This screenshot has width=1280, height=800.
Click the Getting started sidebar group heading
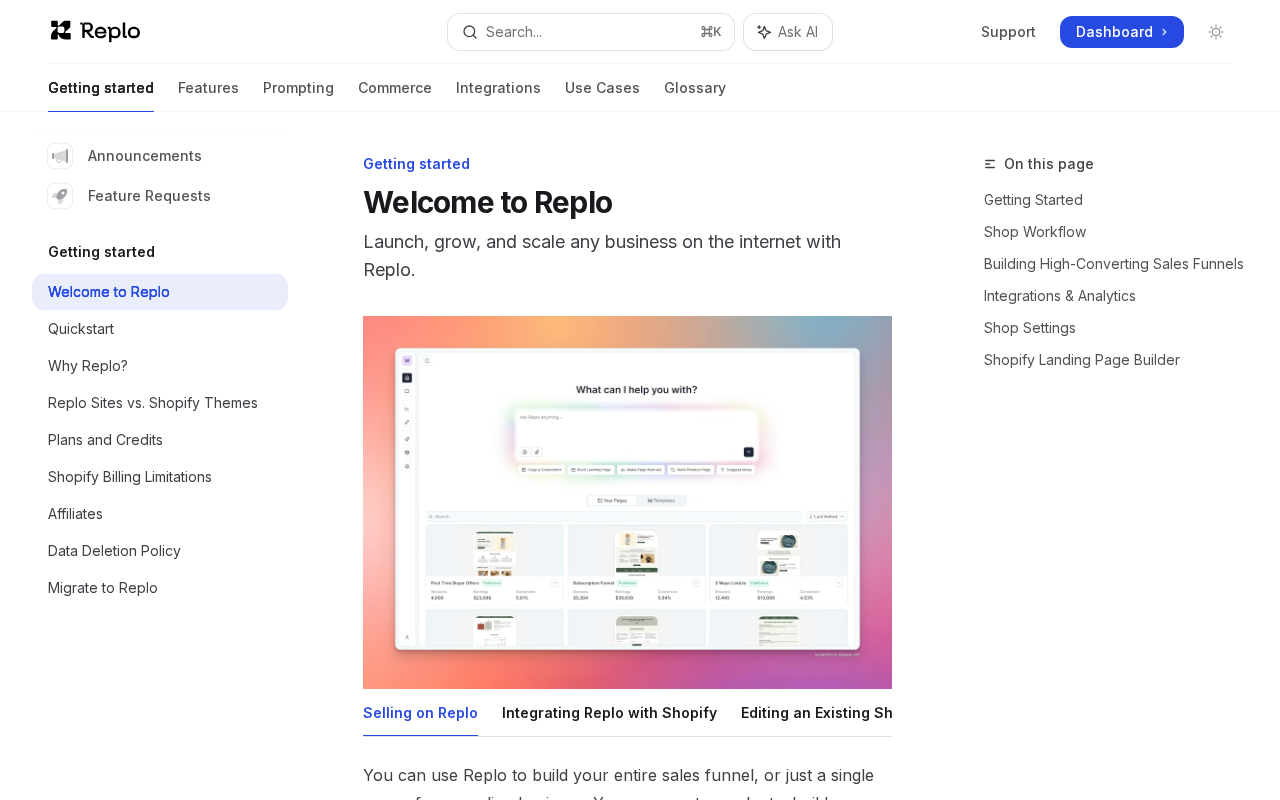[x=101, y=252]
